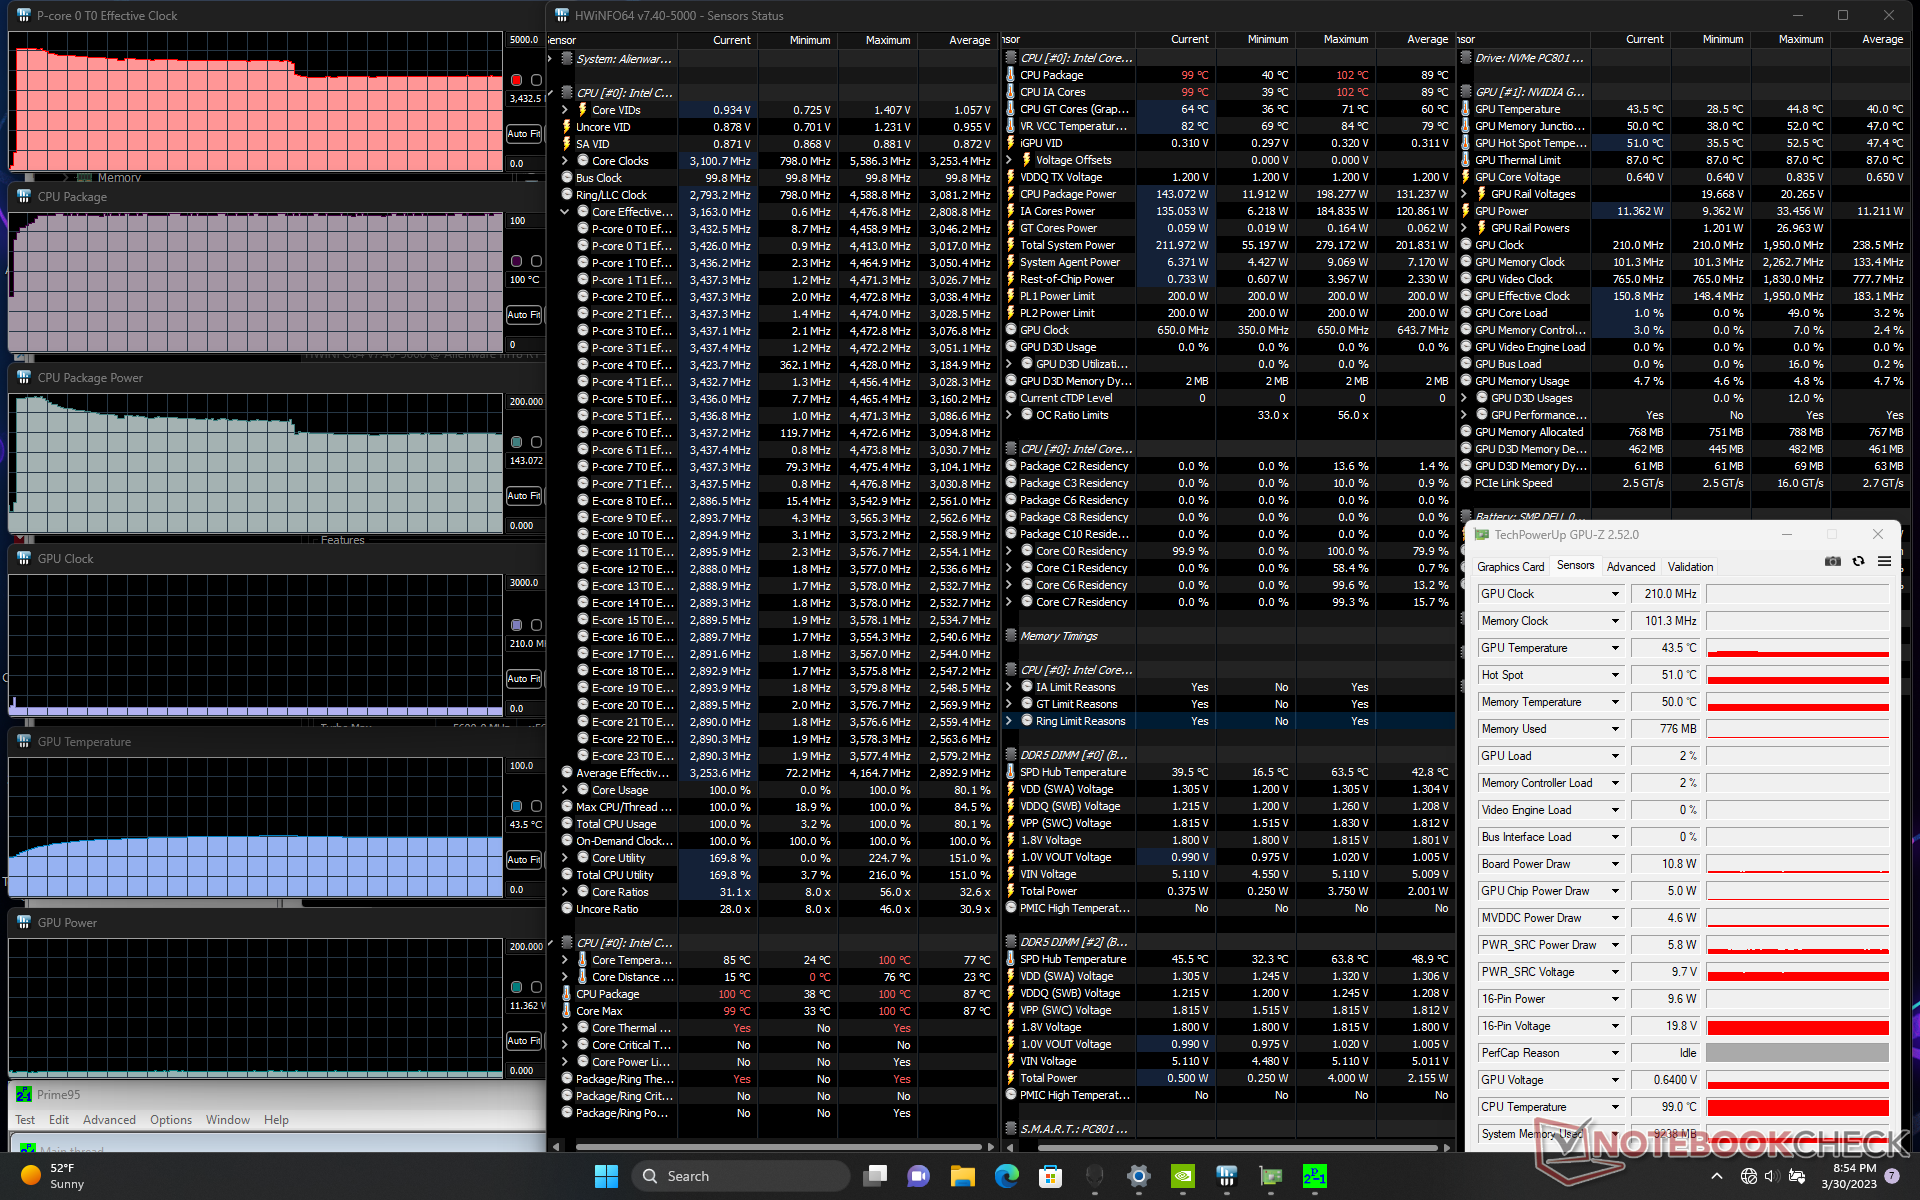Screen dimensions: 1920x1200
Task: Click the taskbar Search box
Action: (x=740, y=1176)
